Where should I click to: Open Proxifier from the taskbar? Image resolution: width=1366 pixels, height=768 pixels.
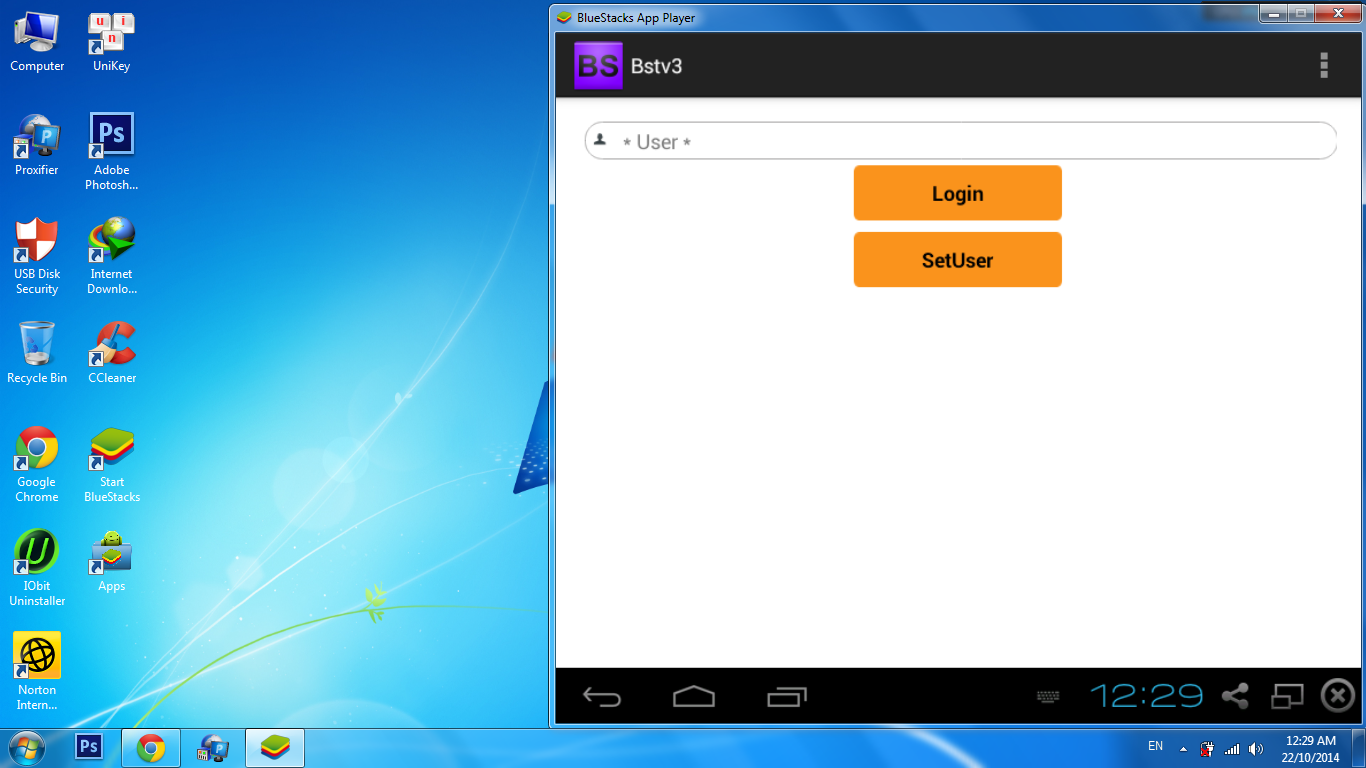tap(213, 748)
